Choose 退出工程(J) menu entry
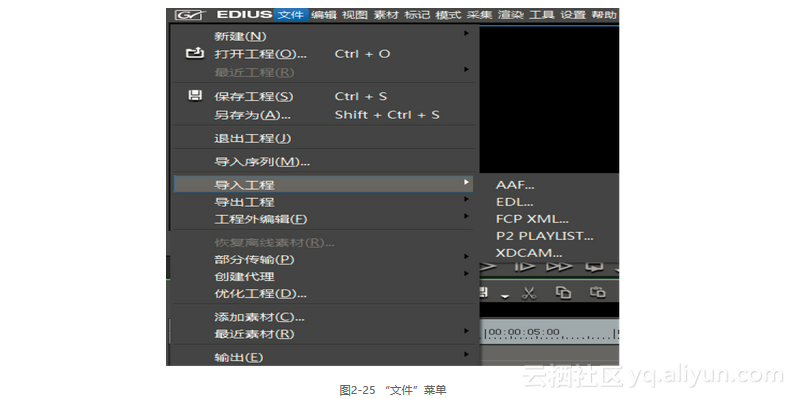 pyautogui.click(x=323, y=138)
